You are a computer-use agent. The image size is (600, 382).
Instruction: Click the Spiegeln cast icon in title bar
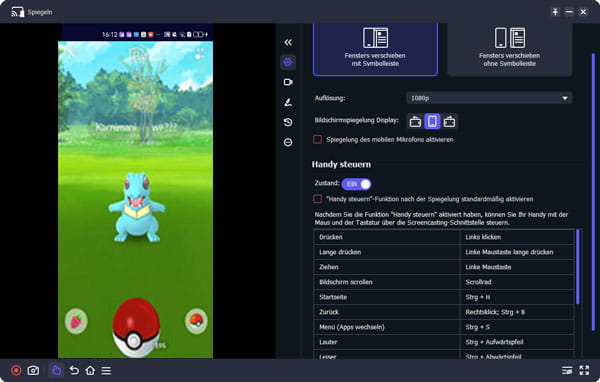point(18,12)
